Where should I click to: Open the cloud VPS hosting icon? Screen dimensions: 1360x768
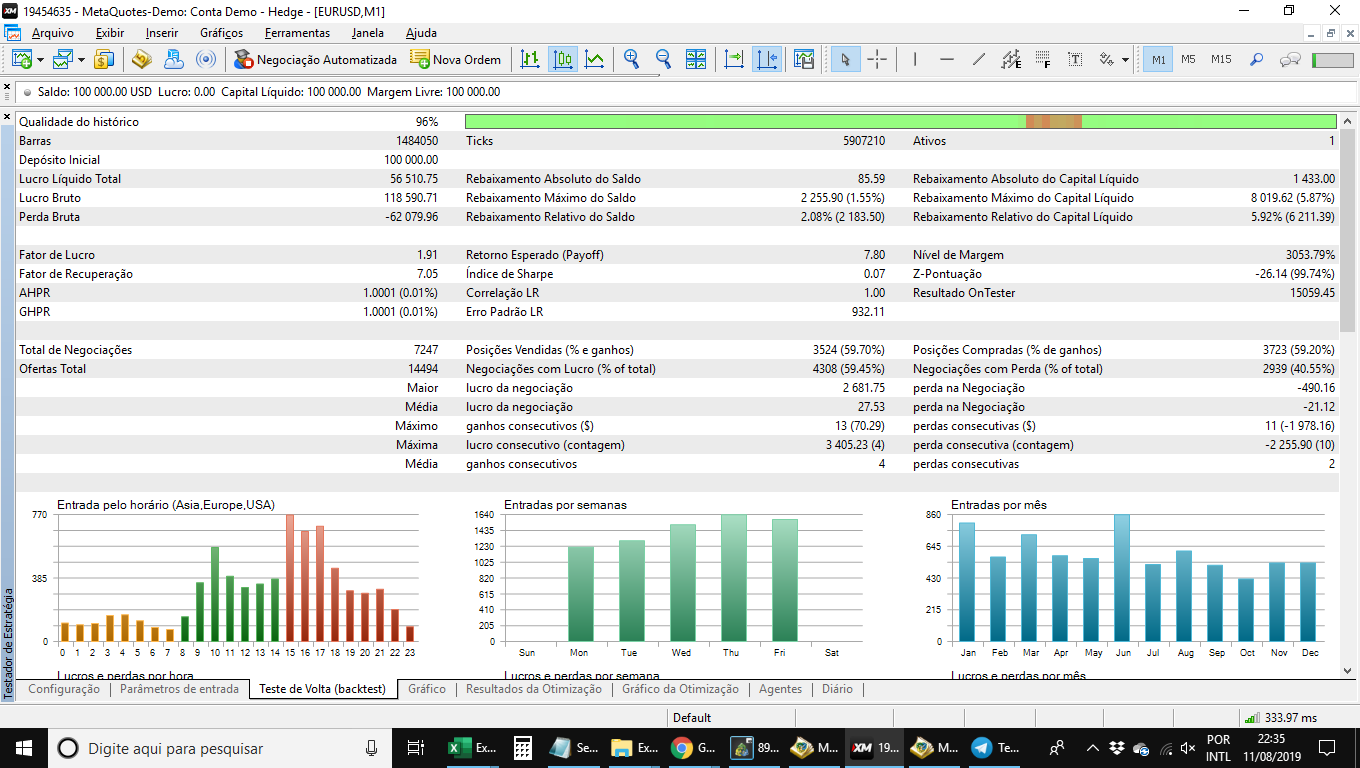point(173,59)
